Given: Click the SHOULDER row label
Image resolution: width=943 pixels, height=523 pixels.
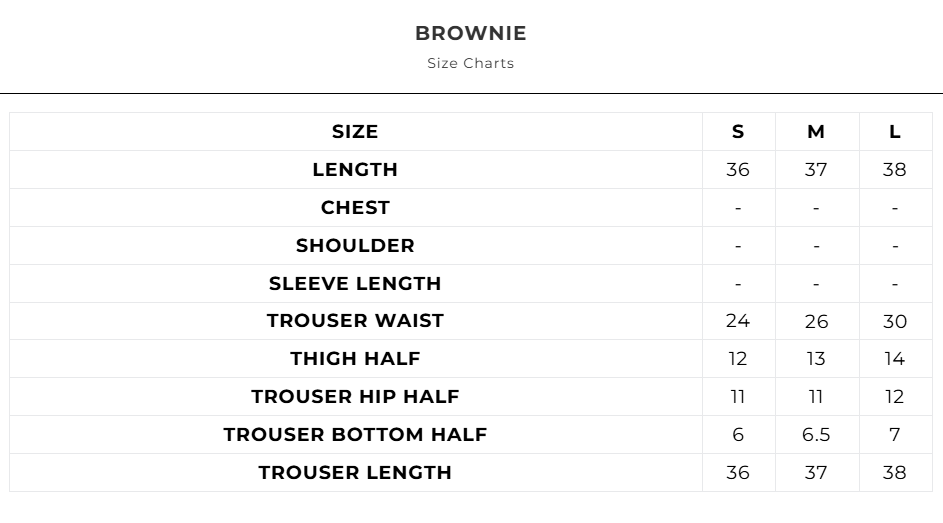Looking at the screenshot, I should point(355,246).
